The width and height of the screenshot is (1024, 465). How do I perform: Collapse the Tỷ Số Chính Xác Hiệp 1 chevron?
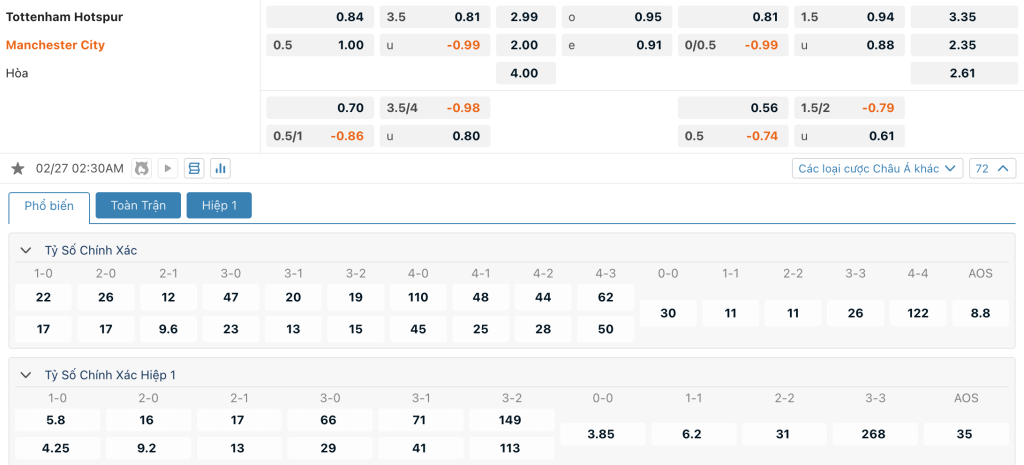coord(26,375)
